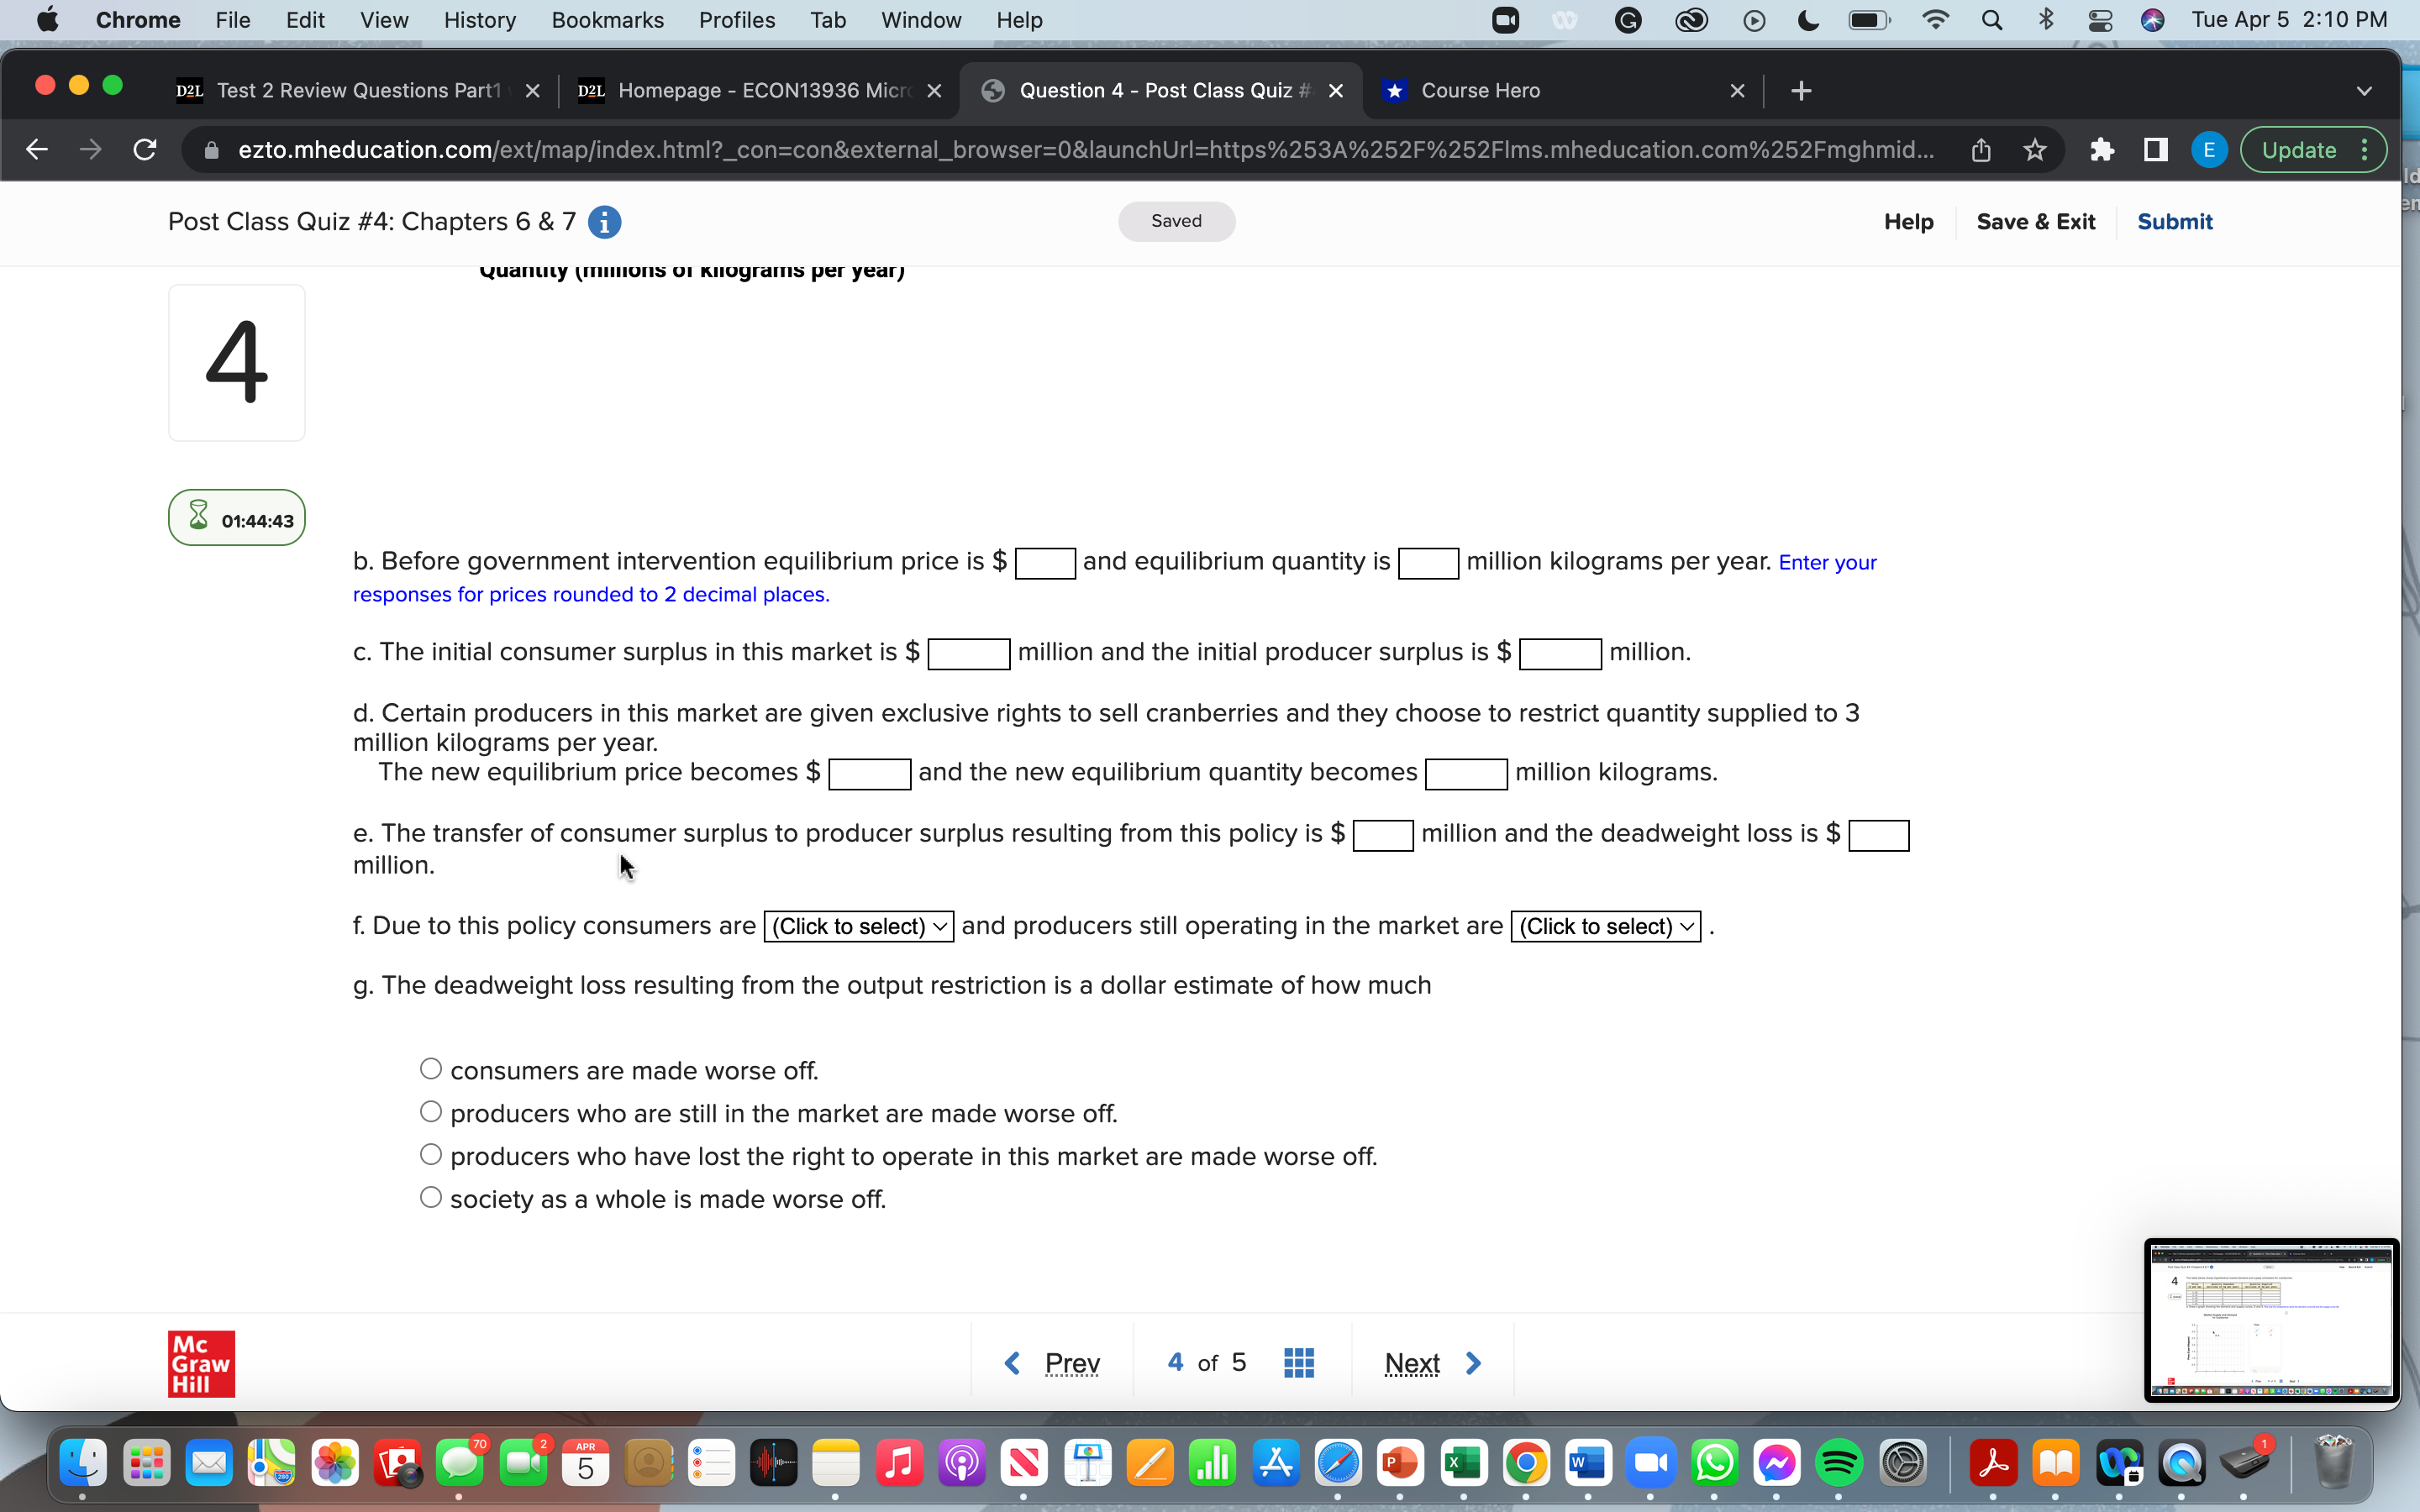Screen dimensions: 2420x1512
Task: Click the share icon in the address bar
Action: coord(1981,150)
